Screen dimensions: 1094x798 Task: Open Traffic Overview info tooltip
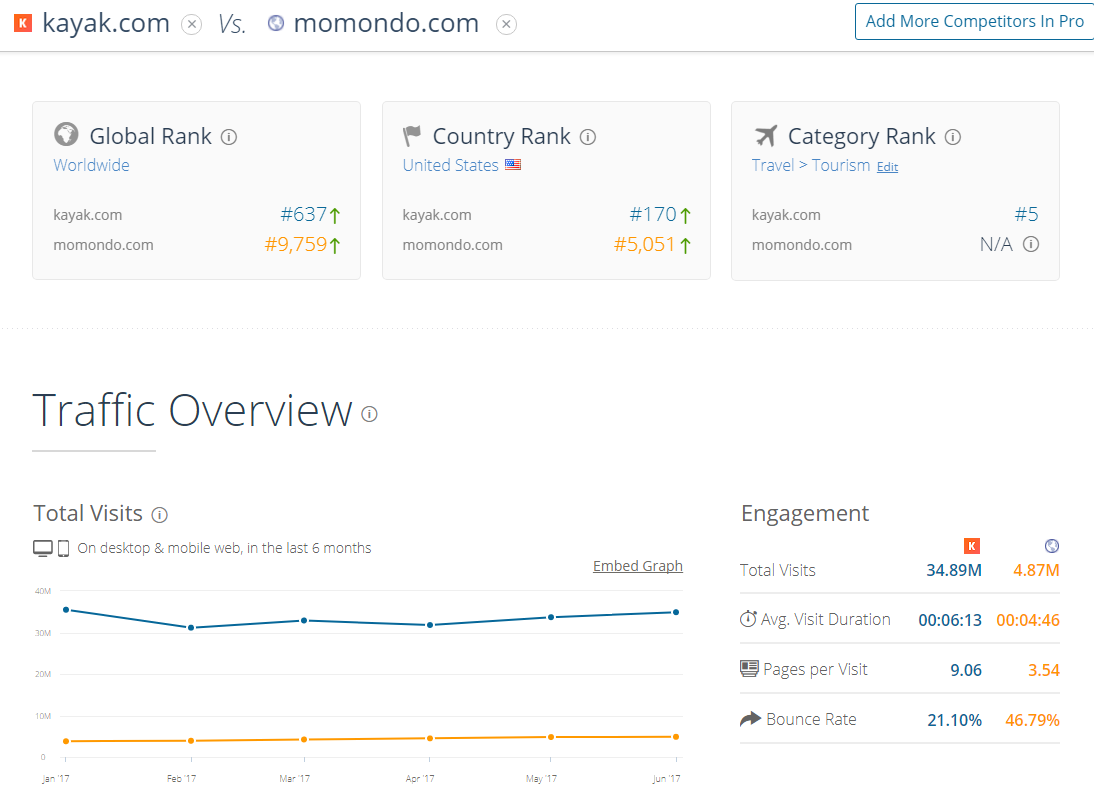[x=370, y=414]
